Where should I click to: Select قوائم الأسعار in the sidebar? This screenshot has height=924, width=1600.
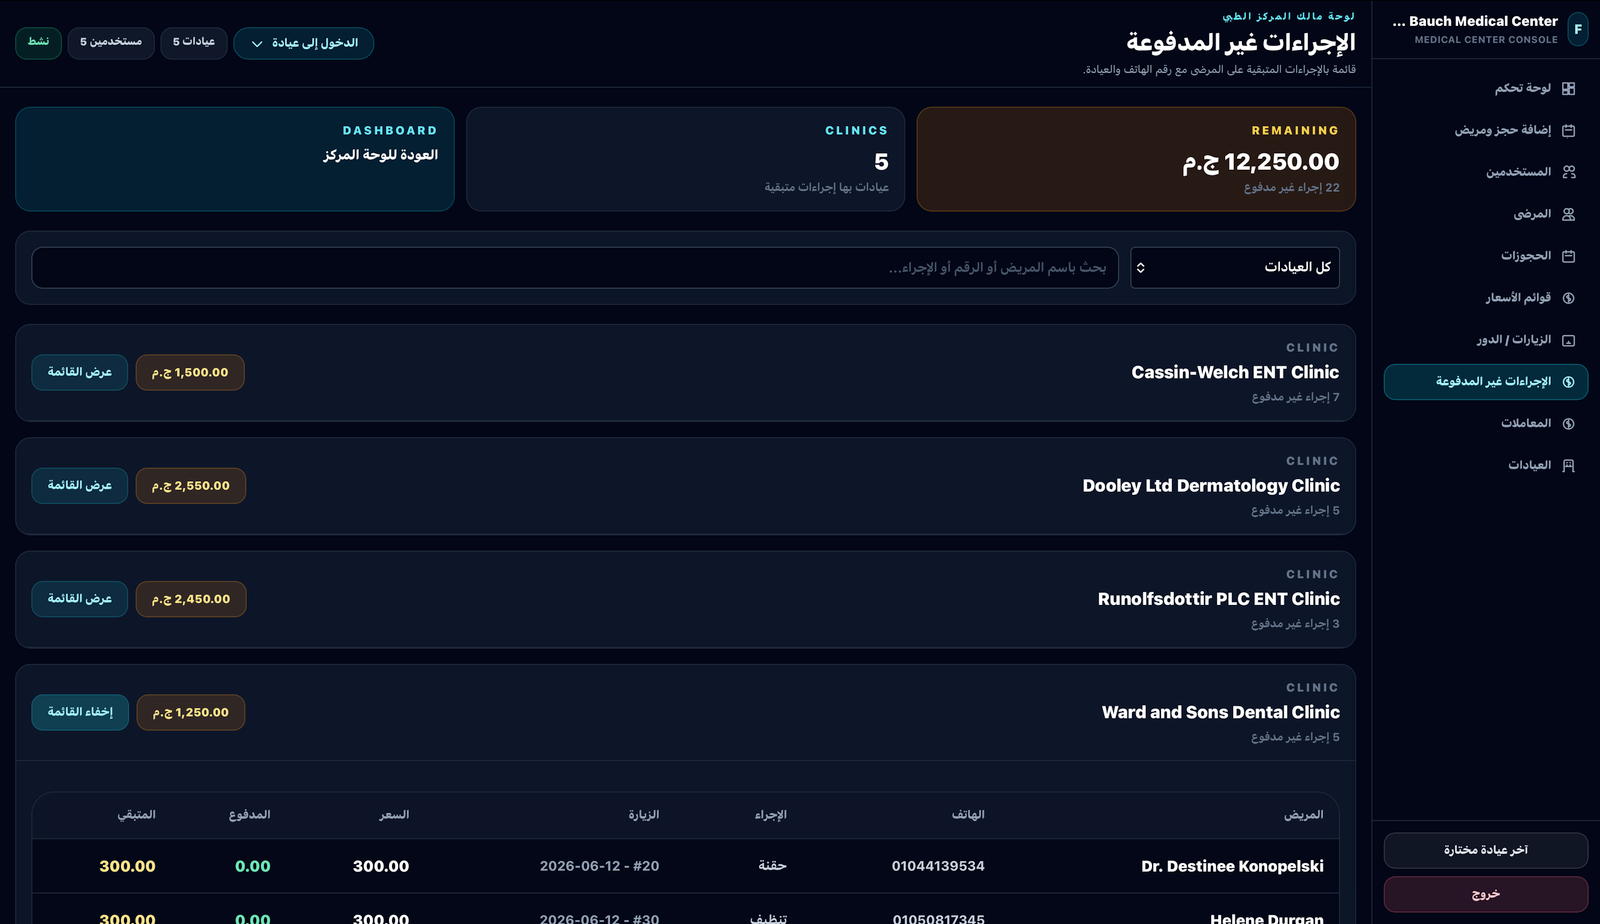1486,298
